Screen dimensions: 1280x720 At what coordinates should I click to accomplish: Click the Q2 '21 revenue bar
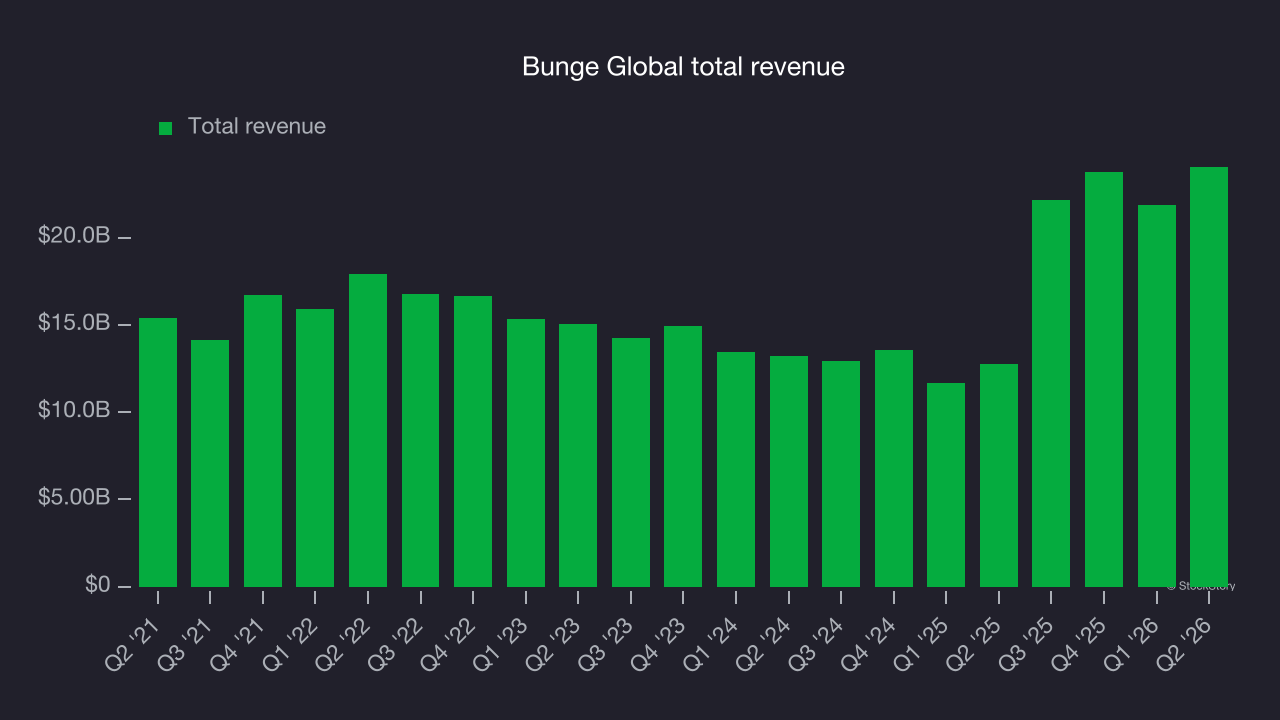158,452
